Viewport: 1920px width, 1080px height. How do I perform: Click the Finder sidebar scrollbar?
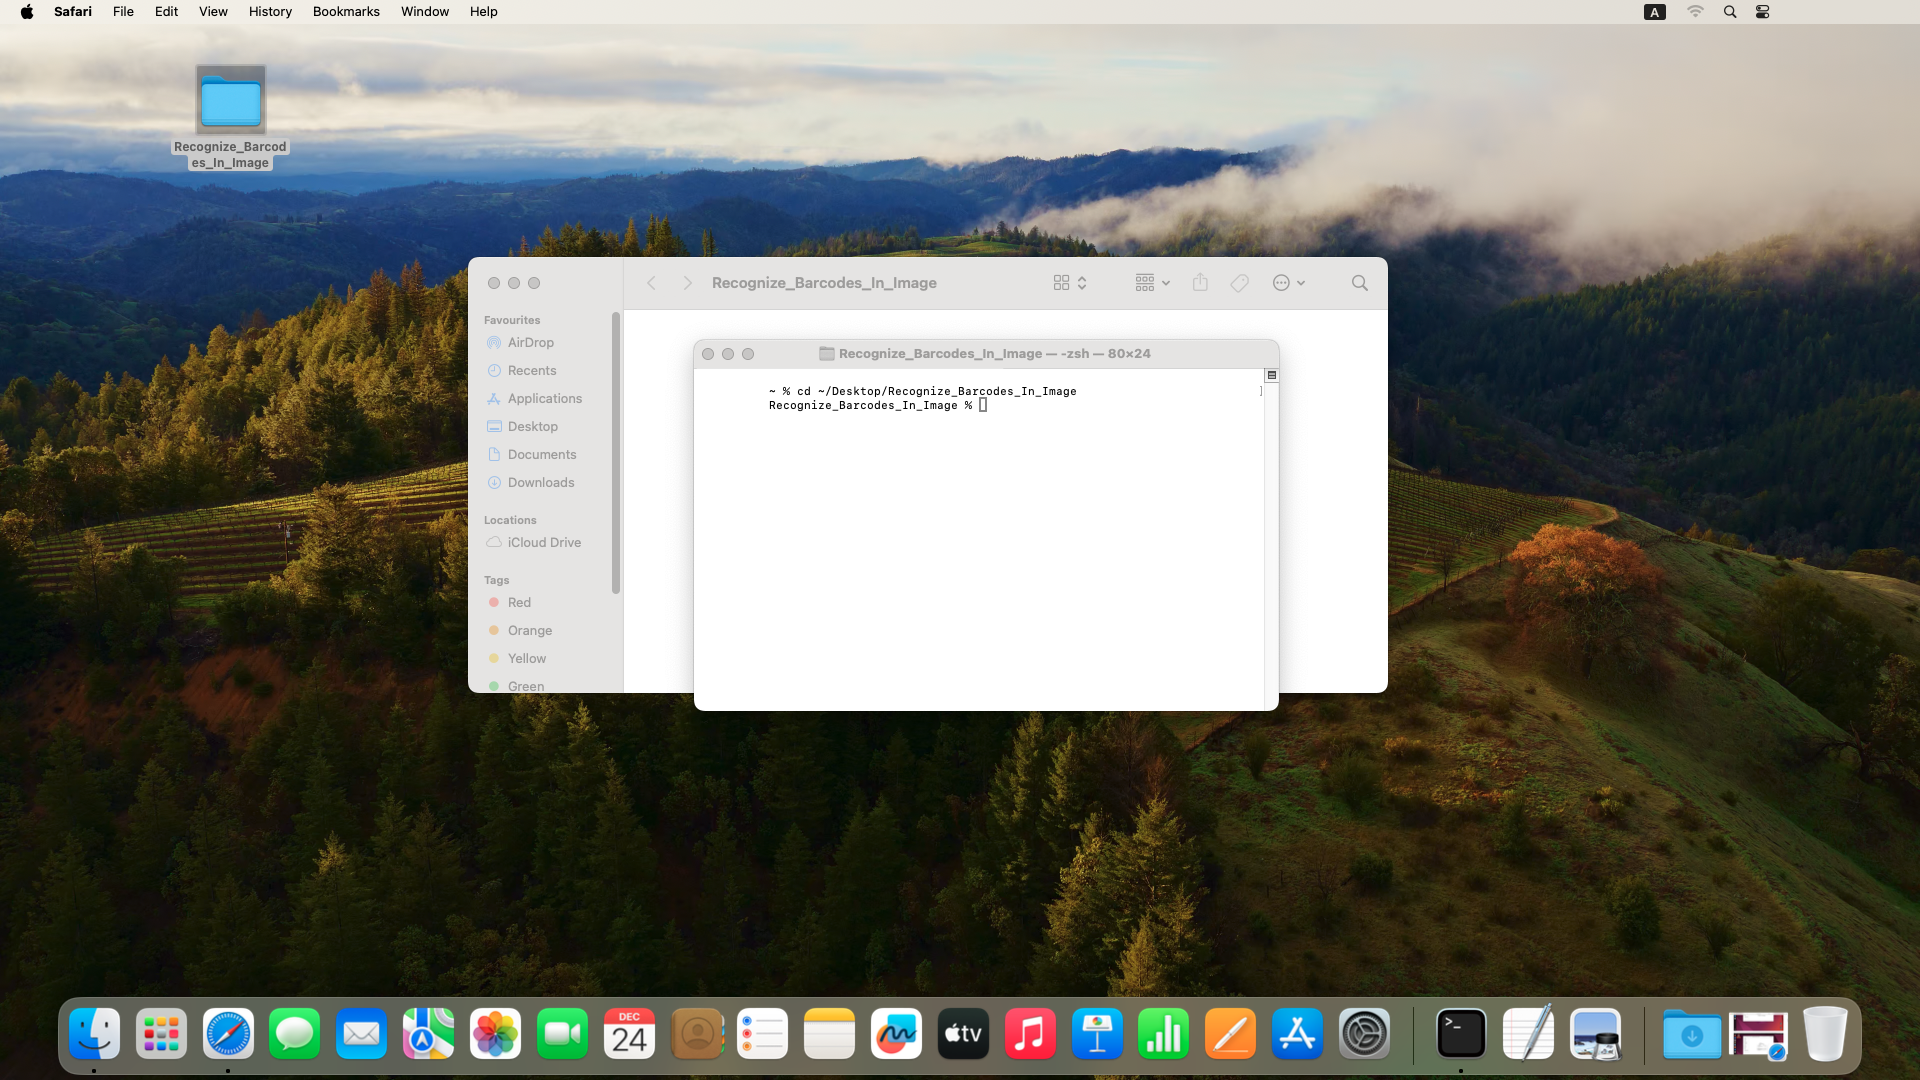[616, 452]
